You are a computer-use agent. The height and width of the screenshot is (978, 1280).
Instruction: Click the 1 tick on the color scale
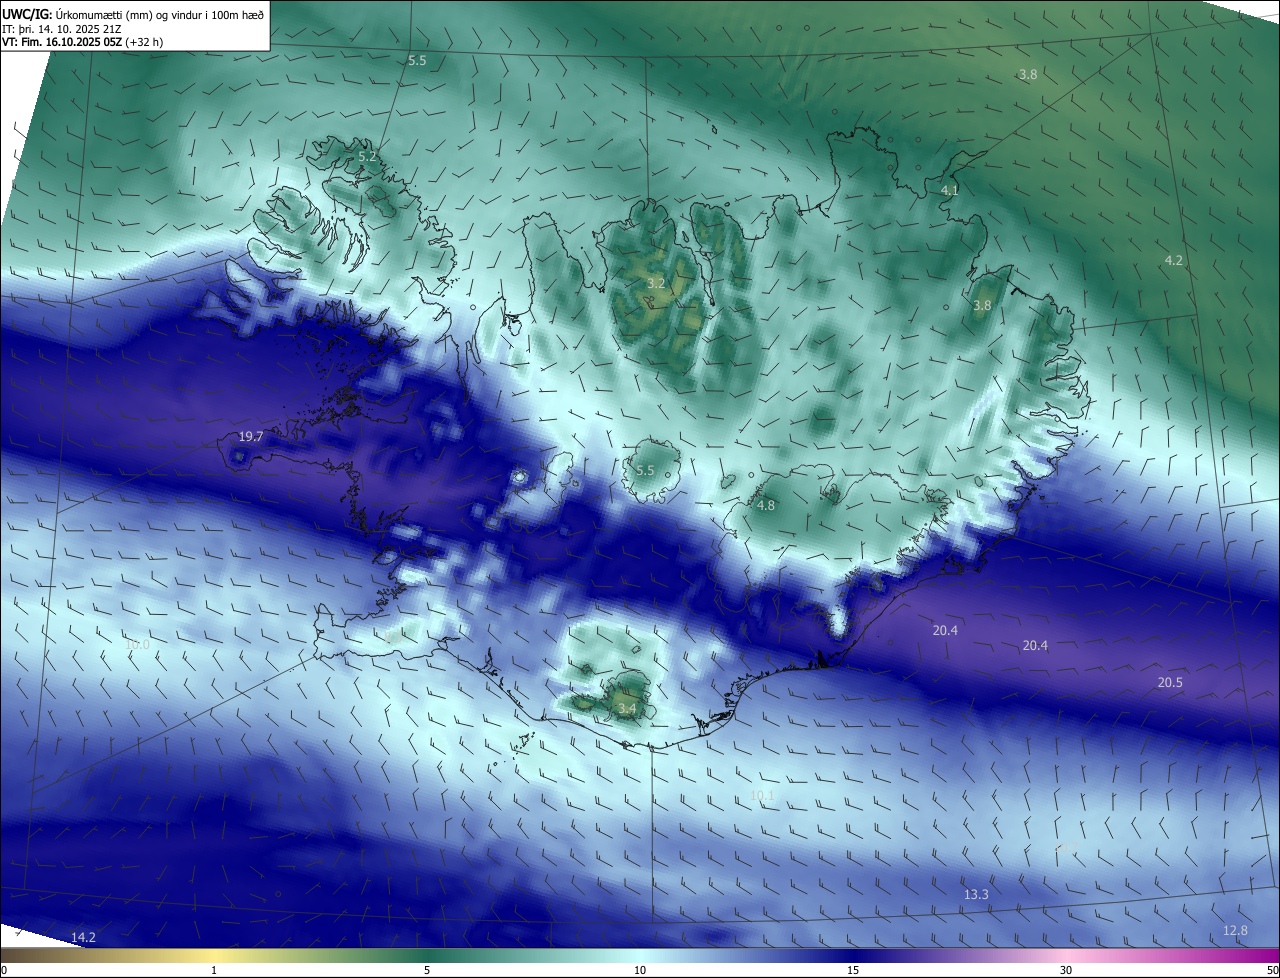coord(214,970)
